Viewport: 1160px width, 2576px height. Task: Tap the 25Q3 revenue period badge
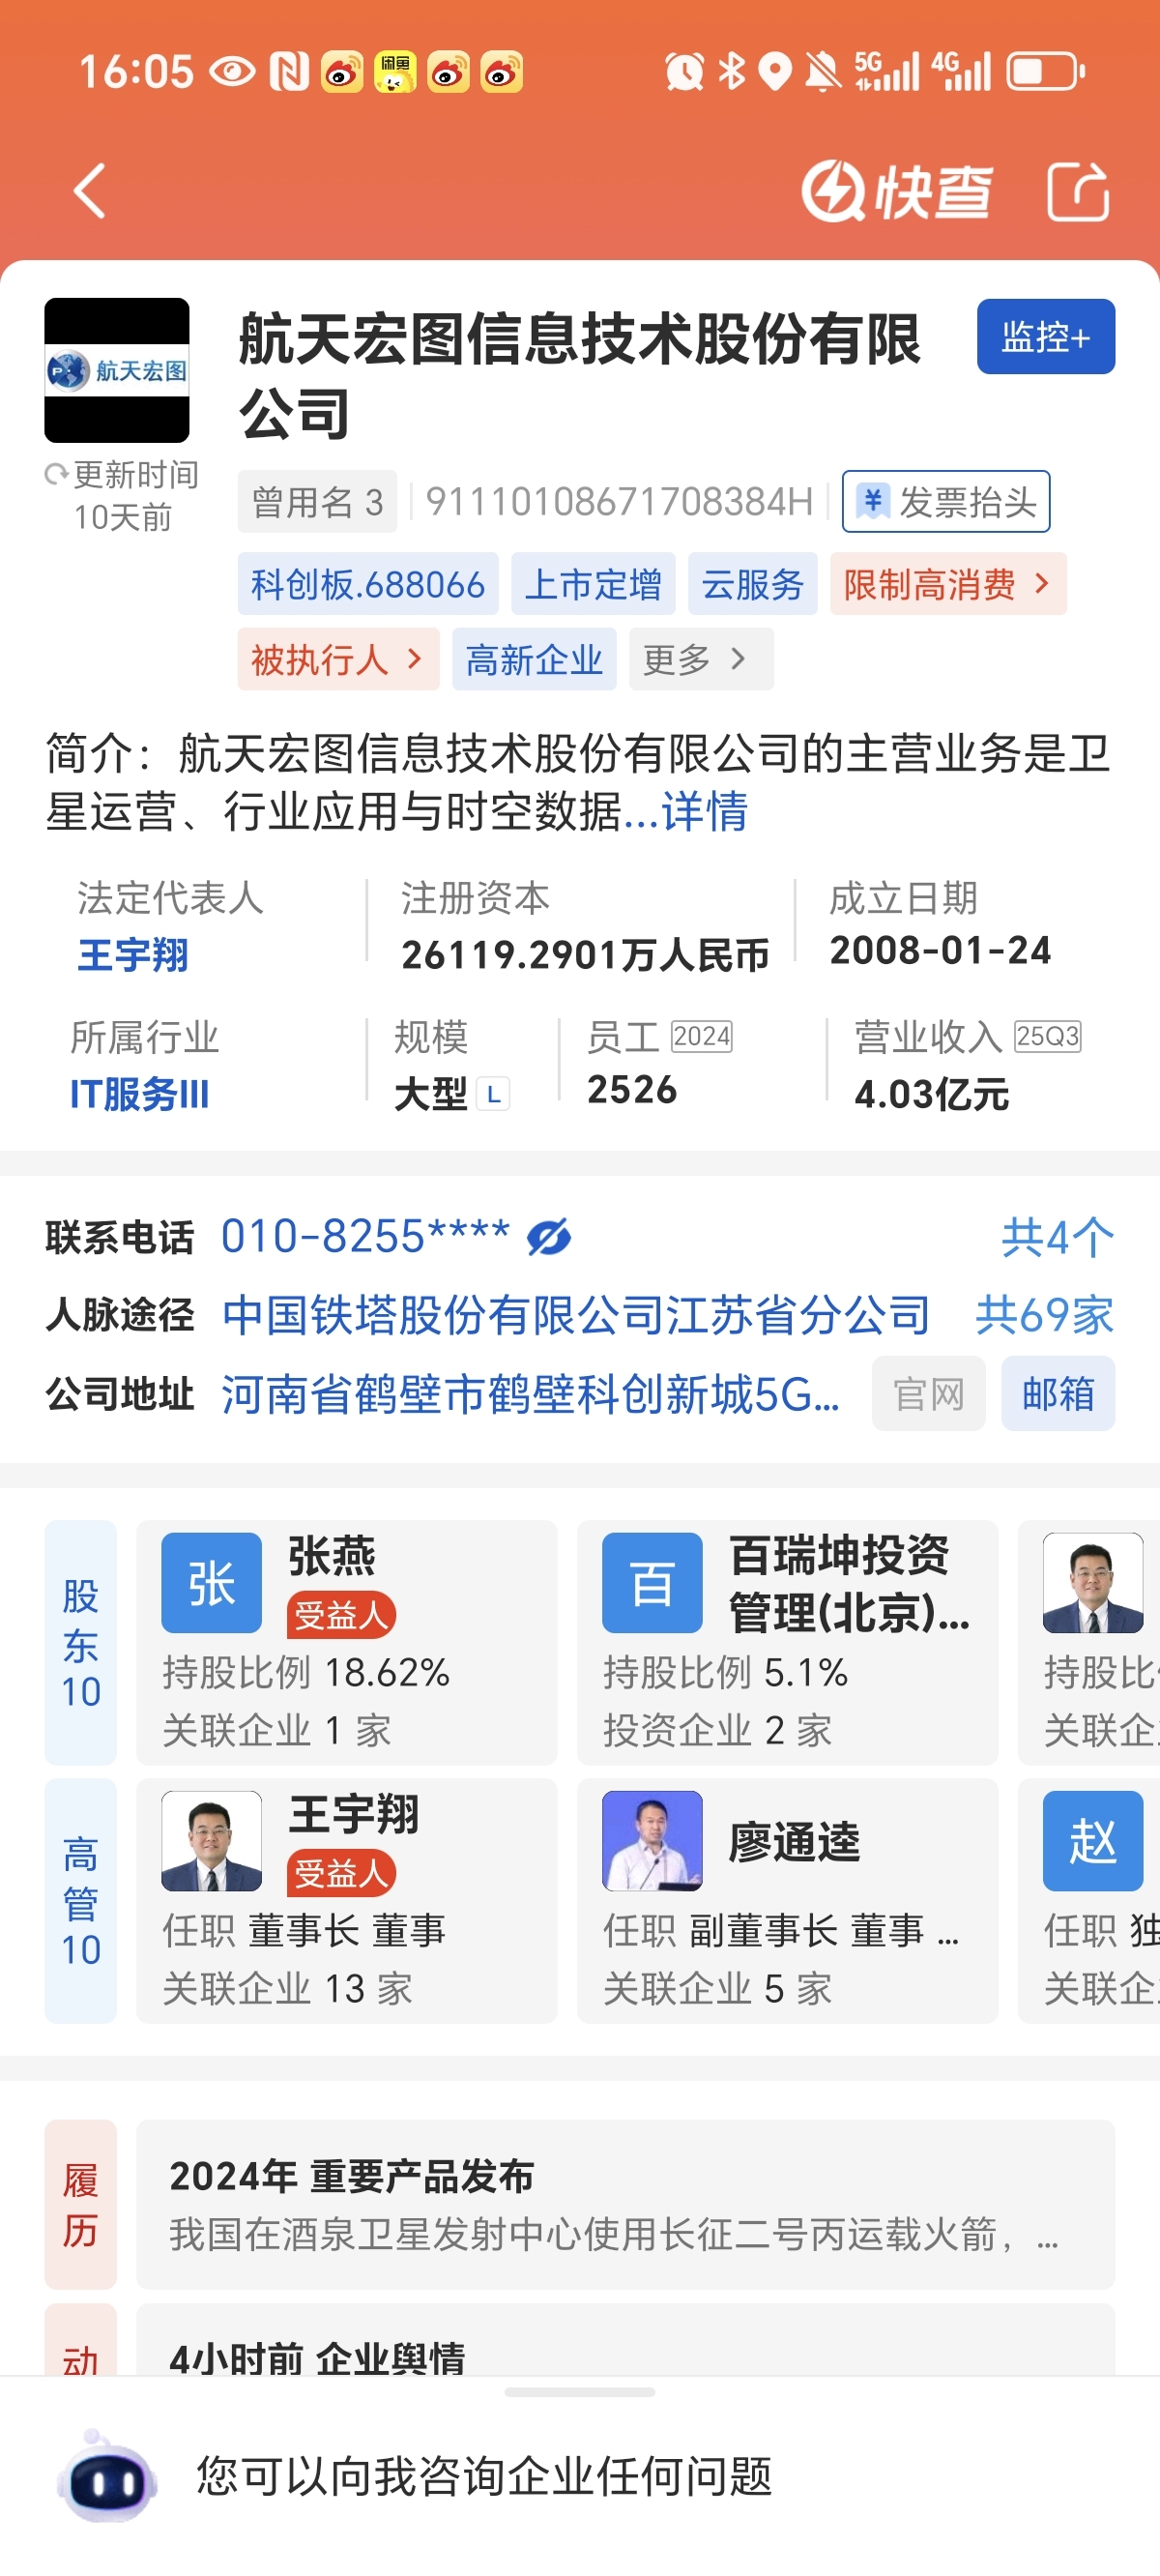tap(1047, 1036)
